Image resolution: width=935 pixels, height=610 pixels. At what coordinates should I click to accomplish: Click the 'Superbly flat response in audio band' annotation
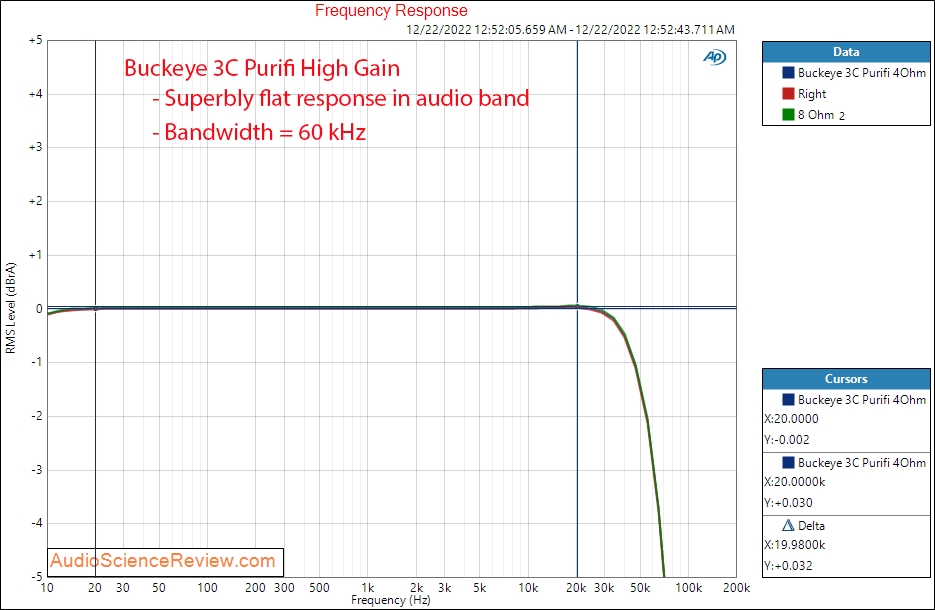[340, 98]
